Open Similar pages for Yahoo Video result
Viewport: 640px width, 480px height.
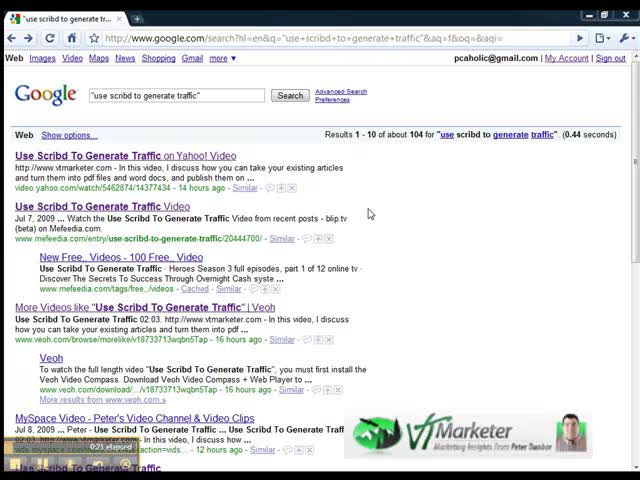245,188
